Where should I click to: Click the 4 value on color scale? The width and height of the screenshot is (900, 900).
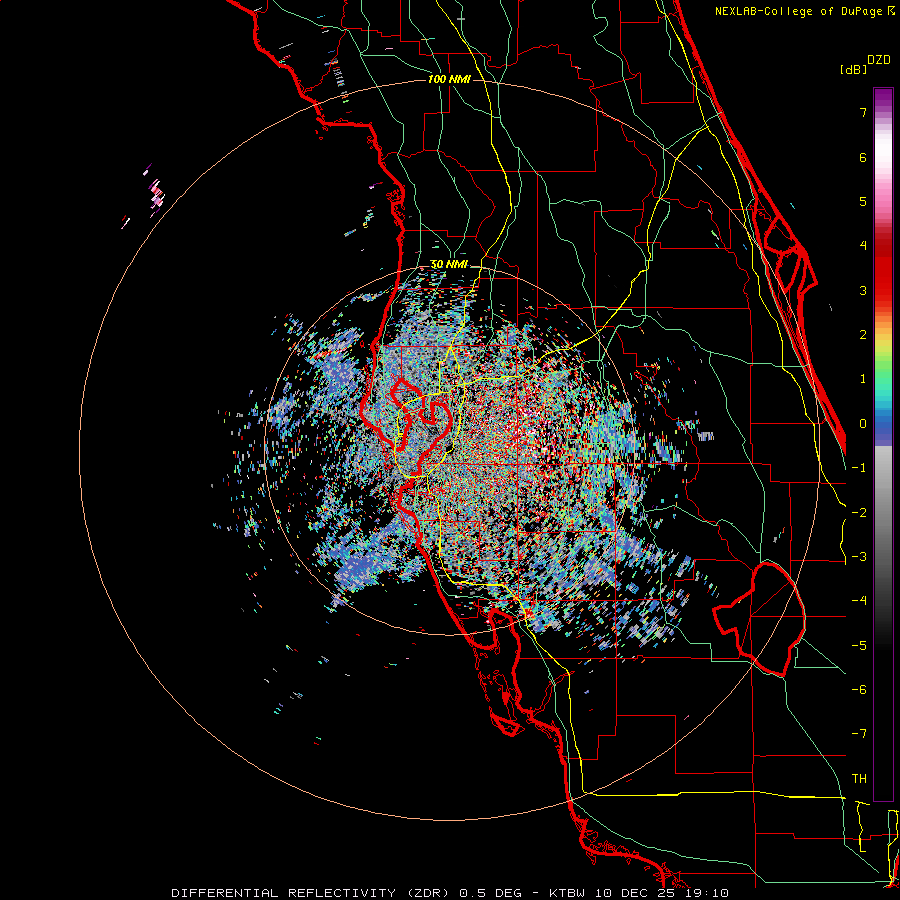pyautogui.click(x=863, y=246)
